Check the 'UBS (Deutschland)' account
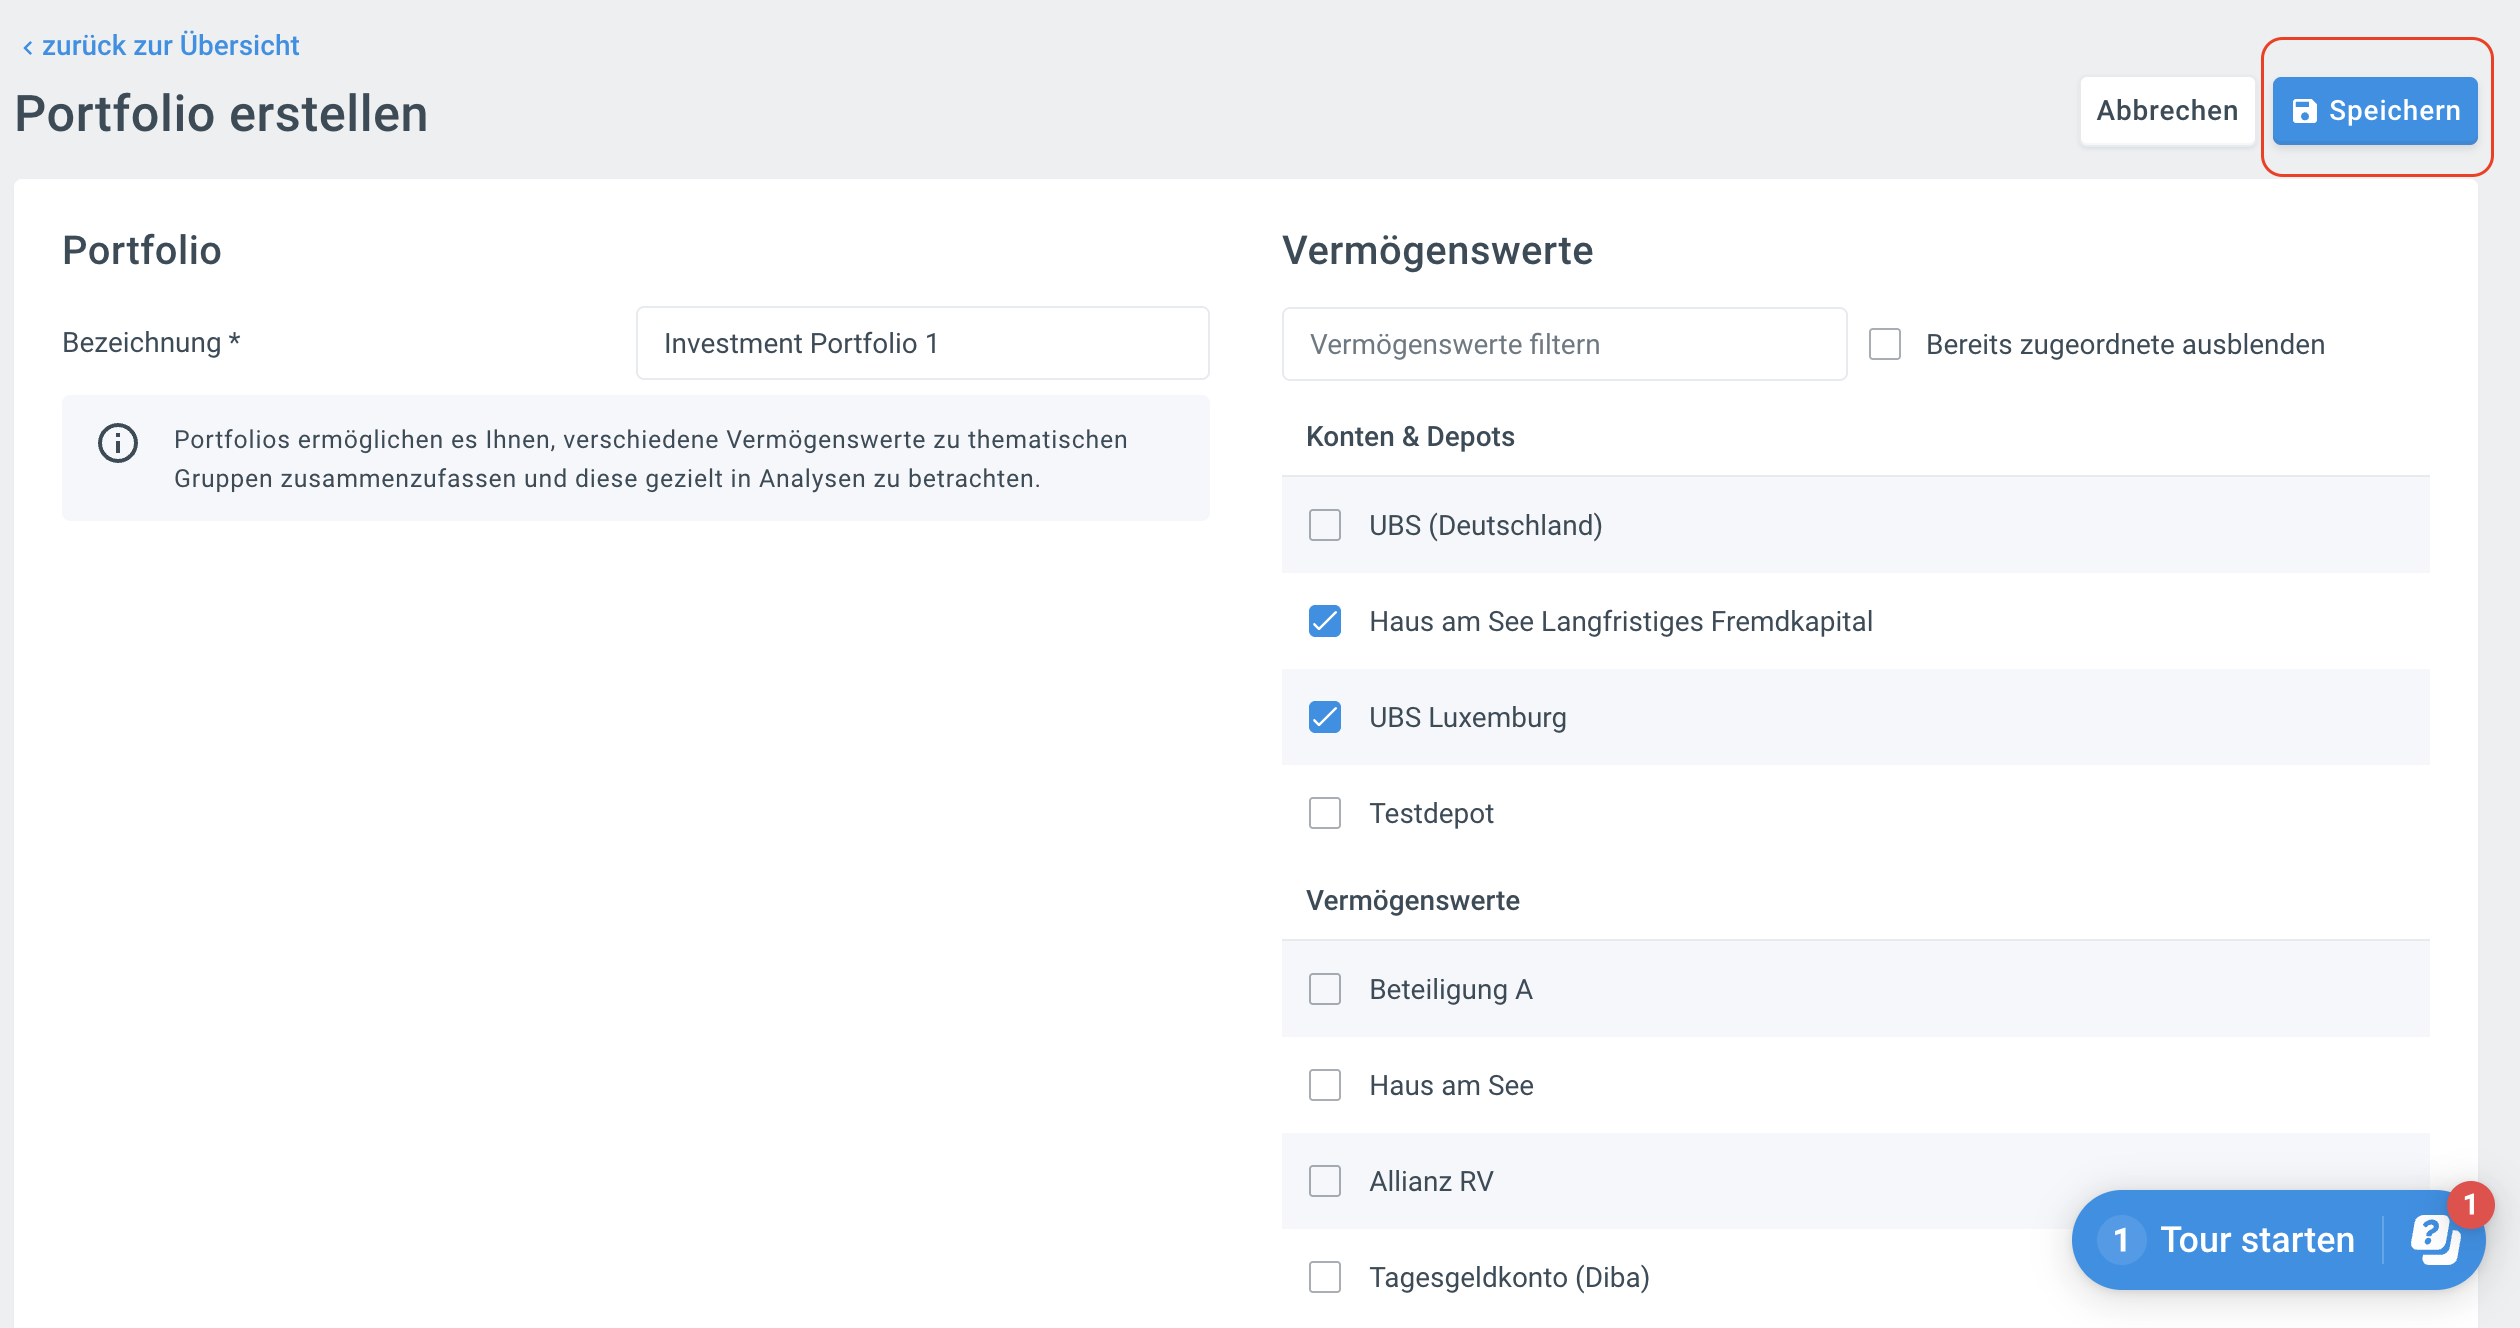The width and height of the screenshot is (2520, 1328). pyautogui.click(x=1325, y=525)
